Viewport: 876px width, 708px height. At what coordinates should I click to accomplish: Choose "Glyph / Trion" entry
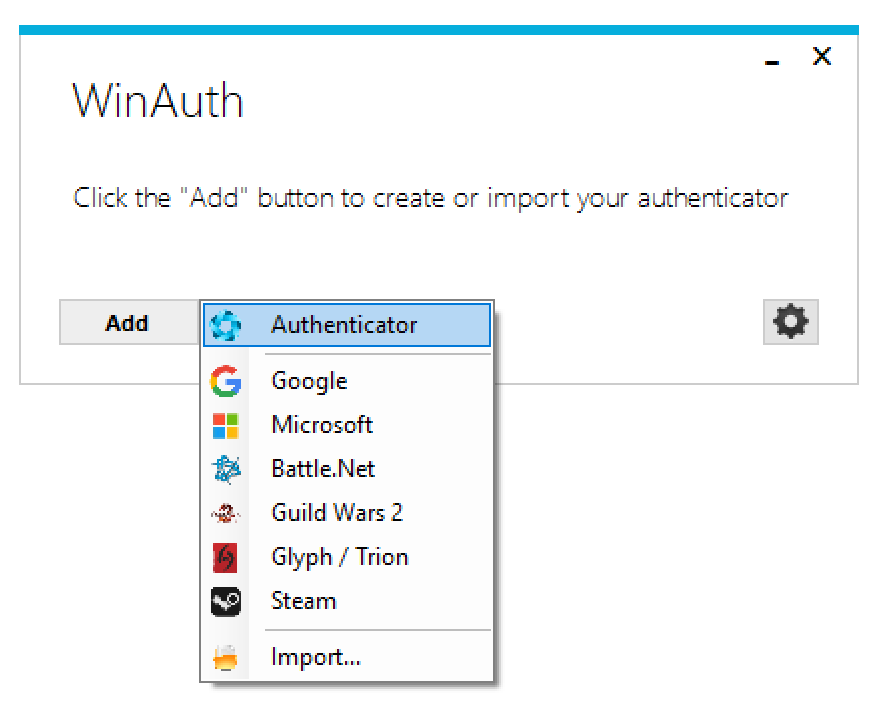(x=340, y=557)
